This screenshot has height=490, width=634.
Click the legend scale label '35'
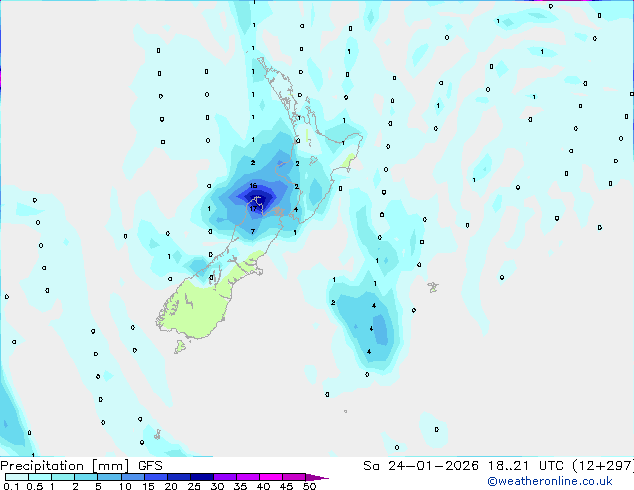[x=240, y=486]
